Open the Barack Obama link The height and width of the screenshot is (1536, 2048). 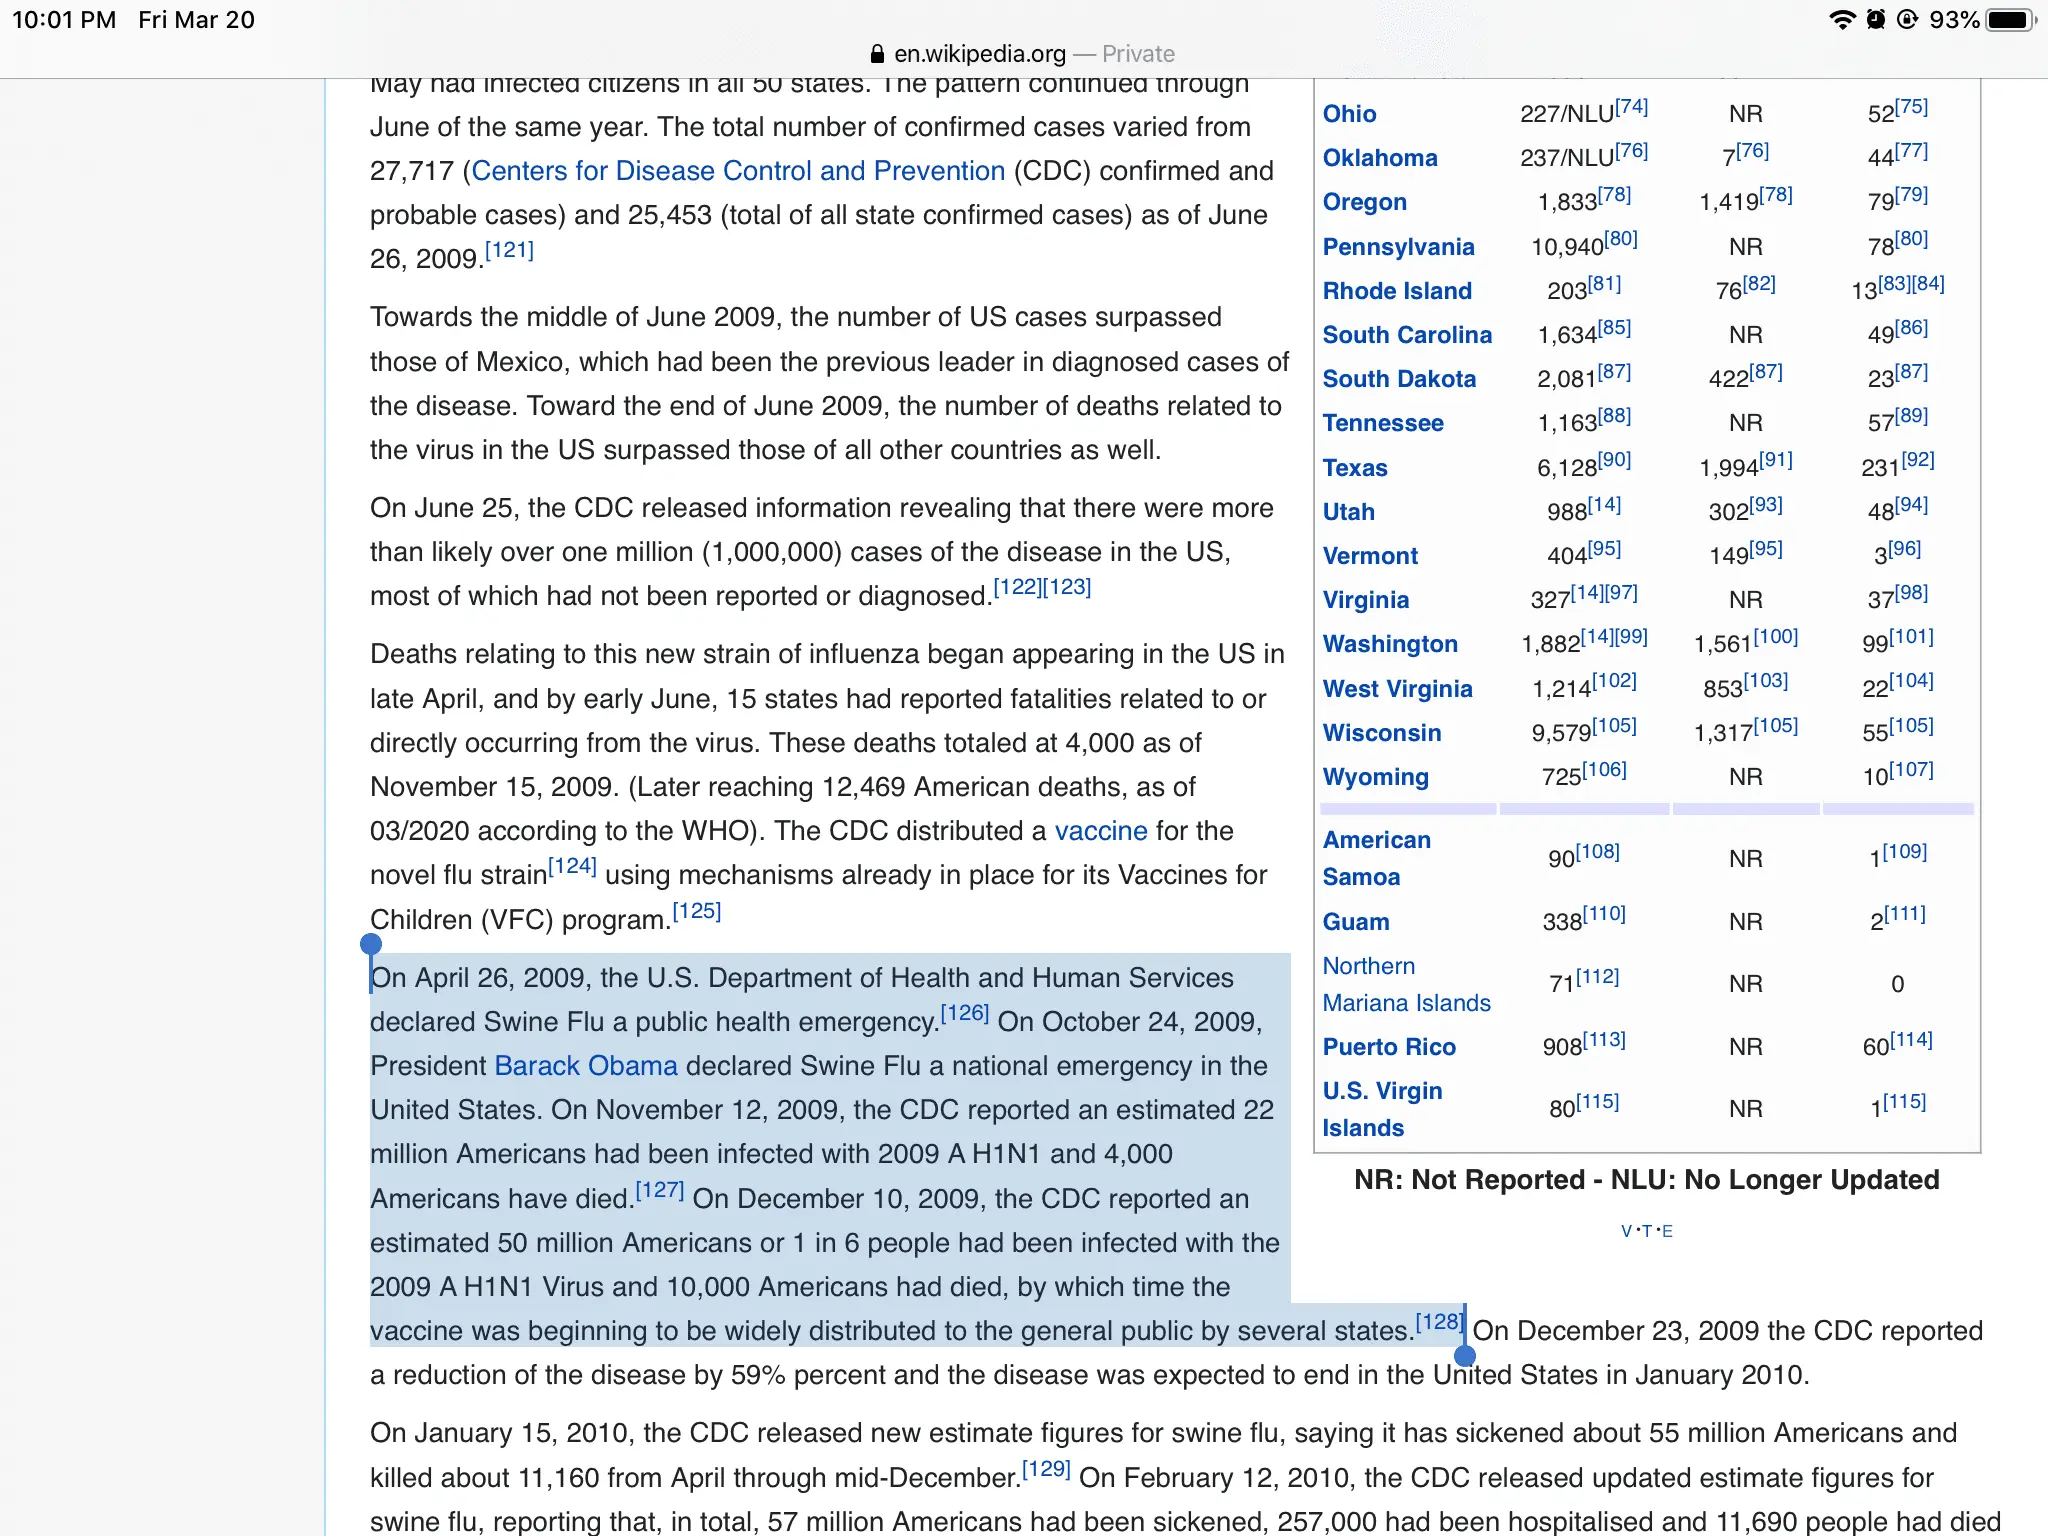click(586, 1066)
